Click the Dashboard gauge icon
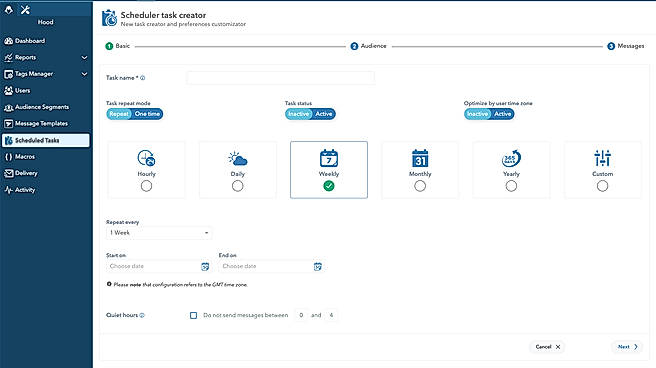Viewport: 656px width, 368px height. (8, 41)
